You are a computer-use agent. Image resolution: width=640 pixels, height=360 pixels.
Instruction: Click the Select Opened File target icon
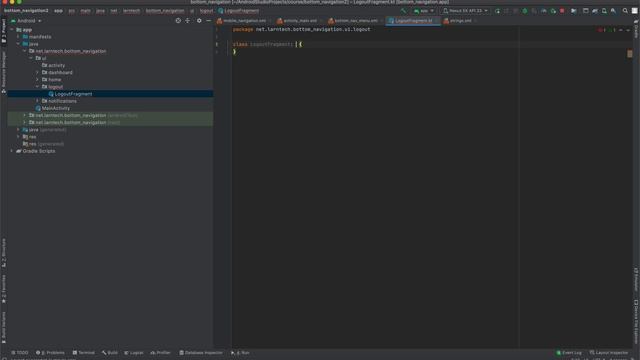pos(178,20)
